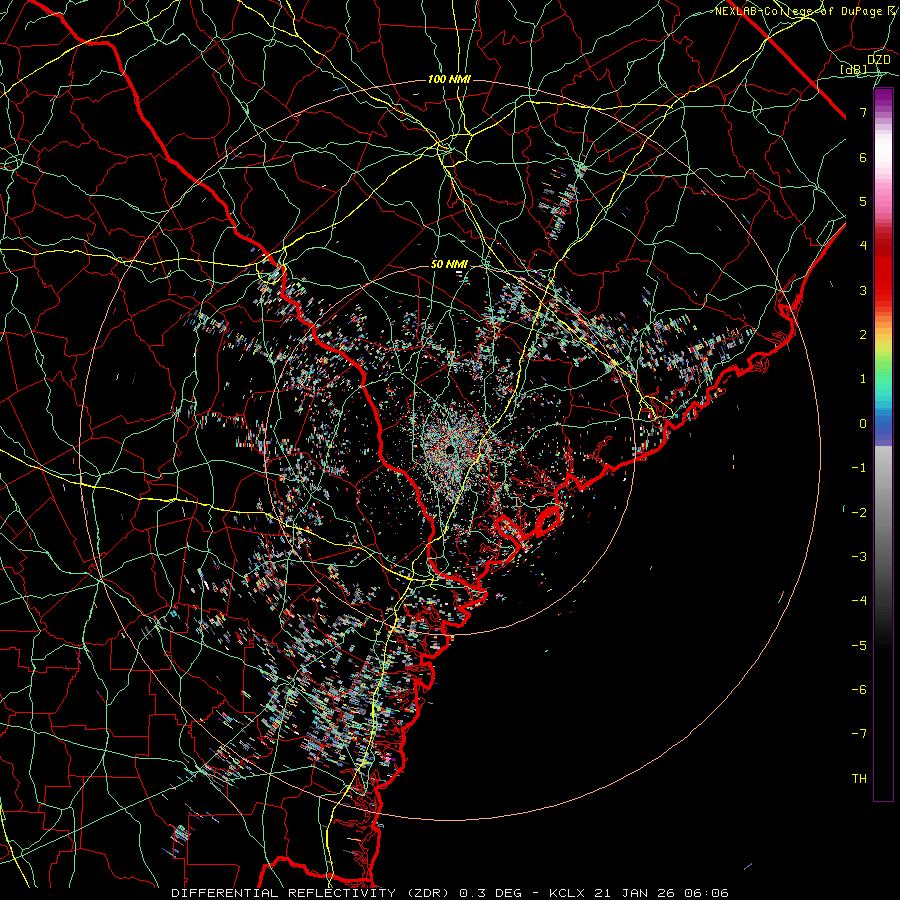The height and width of the screenshot is (900, 900).
Task: Click the ZDR color scale bar
Action: coord(883,444)
